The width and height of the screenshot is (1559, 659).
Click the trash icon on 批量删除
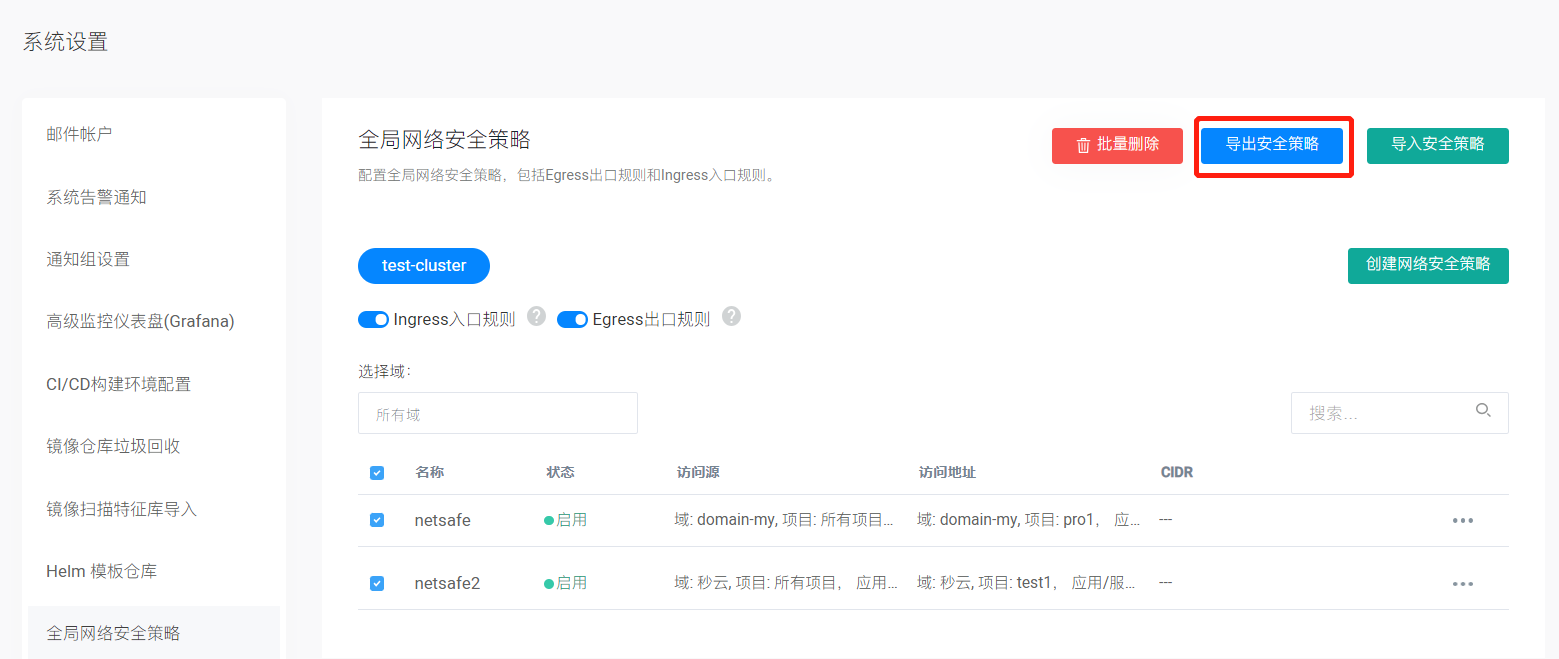click(1083, 146)
